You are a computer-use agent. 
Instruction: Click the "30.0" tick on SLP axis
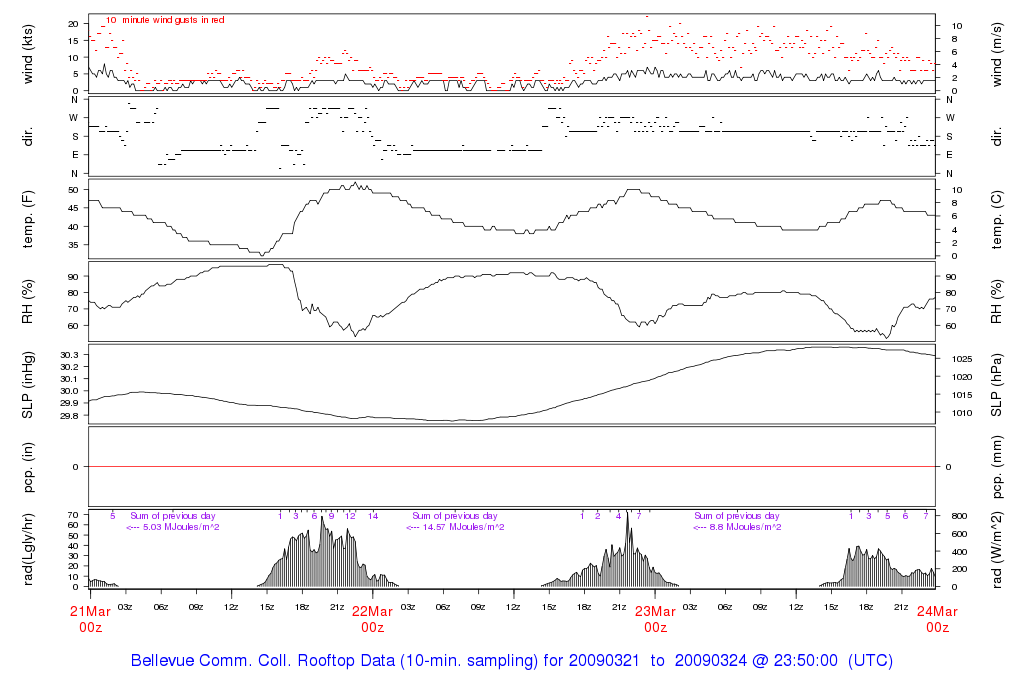pyautogui.click(x=69, y=391)
